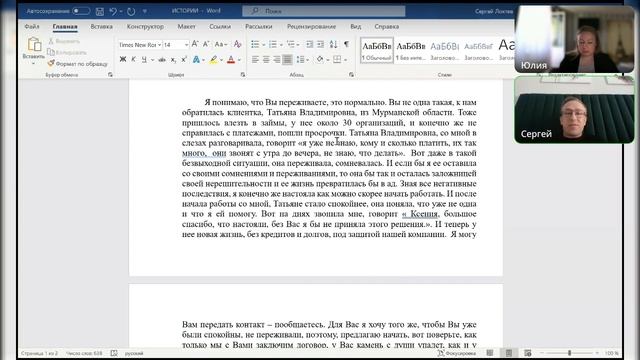Open the Change case Aa dropdown
This screenshot has height=360, width=640.
pos(221,44)
